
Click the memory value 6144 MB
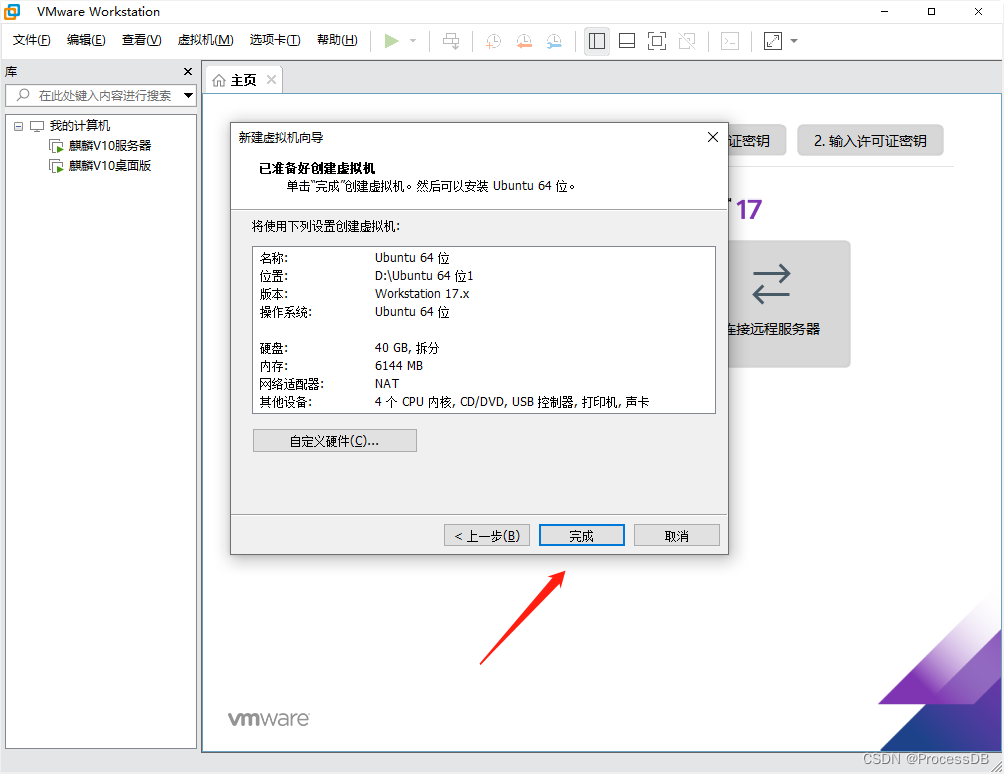click(x=398, y=366)
